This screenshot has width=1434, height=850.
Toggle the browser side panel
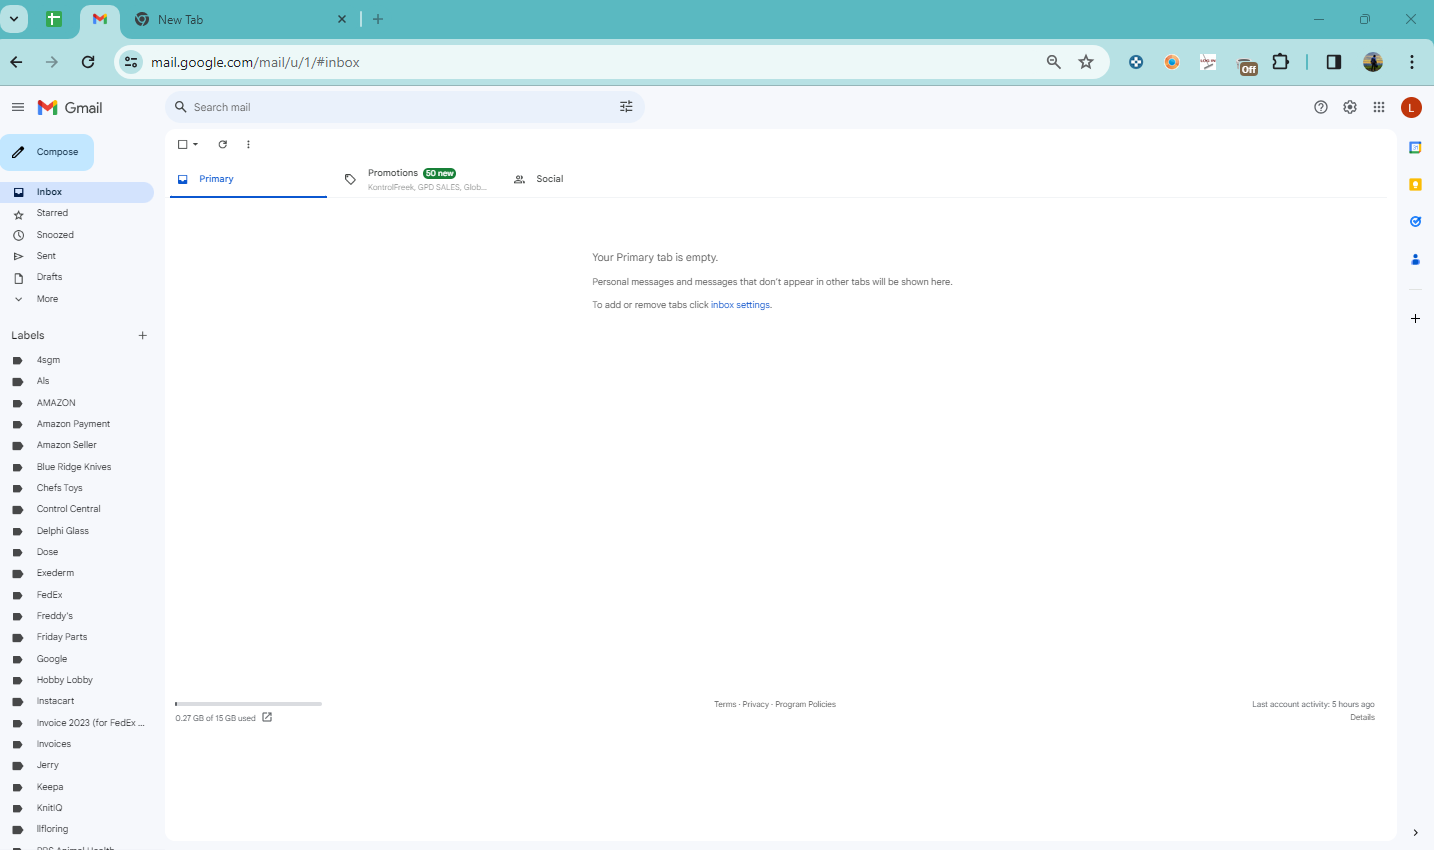tap(1333, 62)
